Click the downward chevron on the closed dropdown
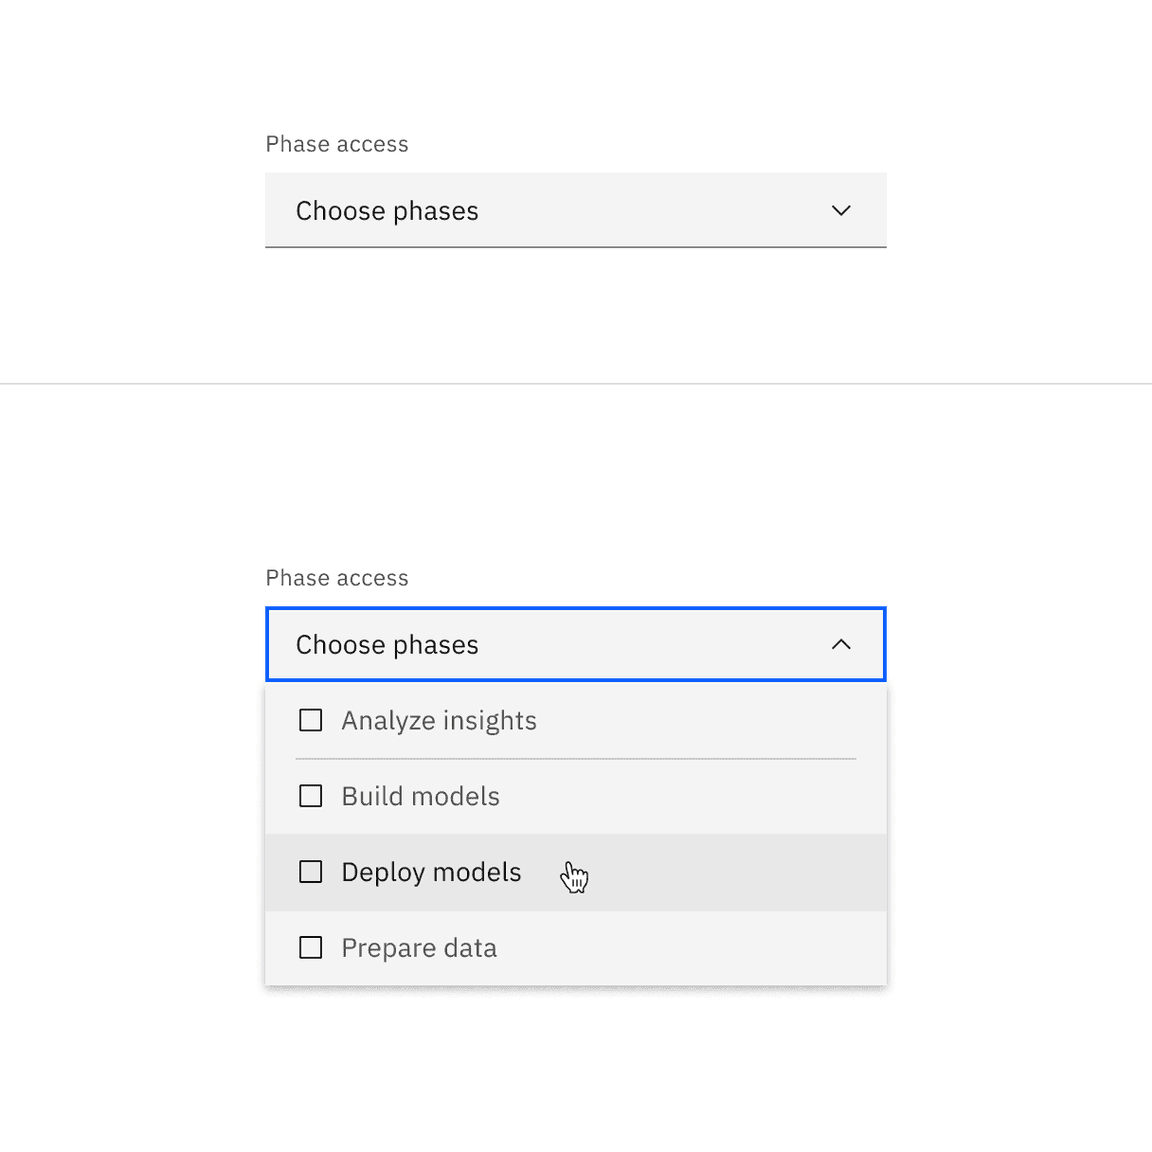1152x1152 pixels. [841, 211]
